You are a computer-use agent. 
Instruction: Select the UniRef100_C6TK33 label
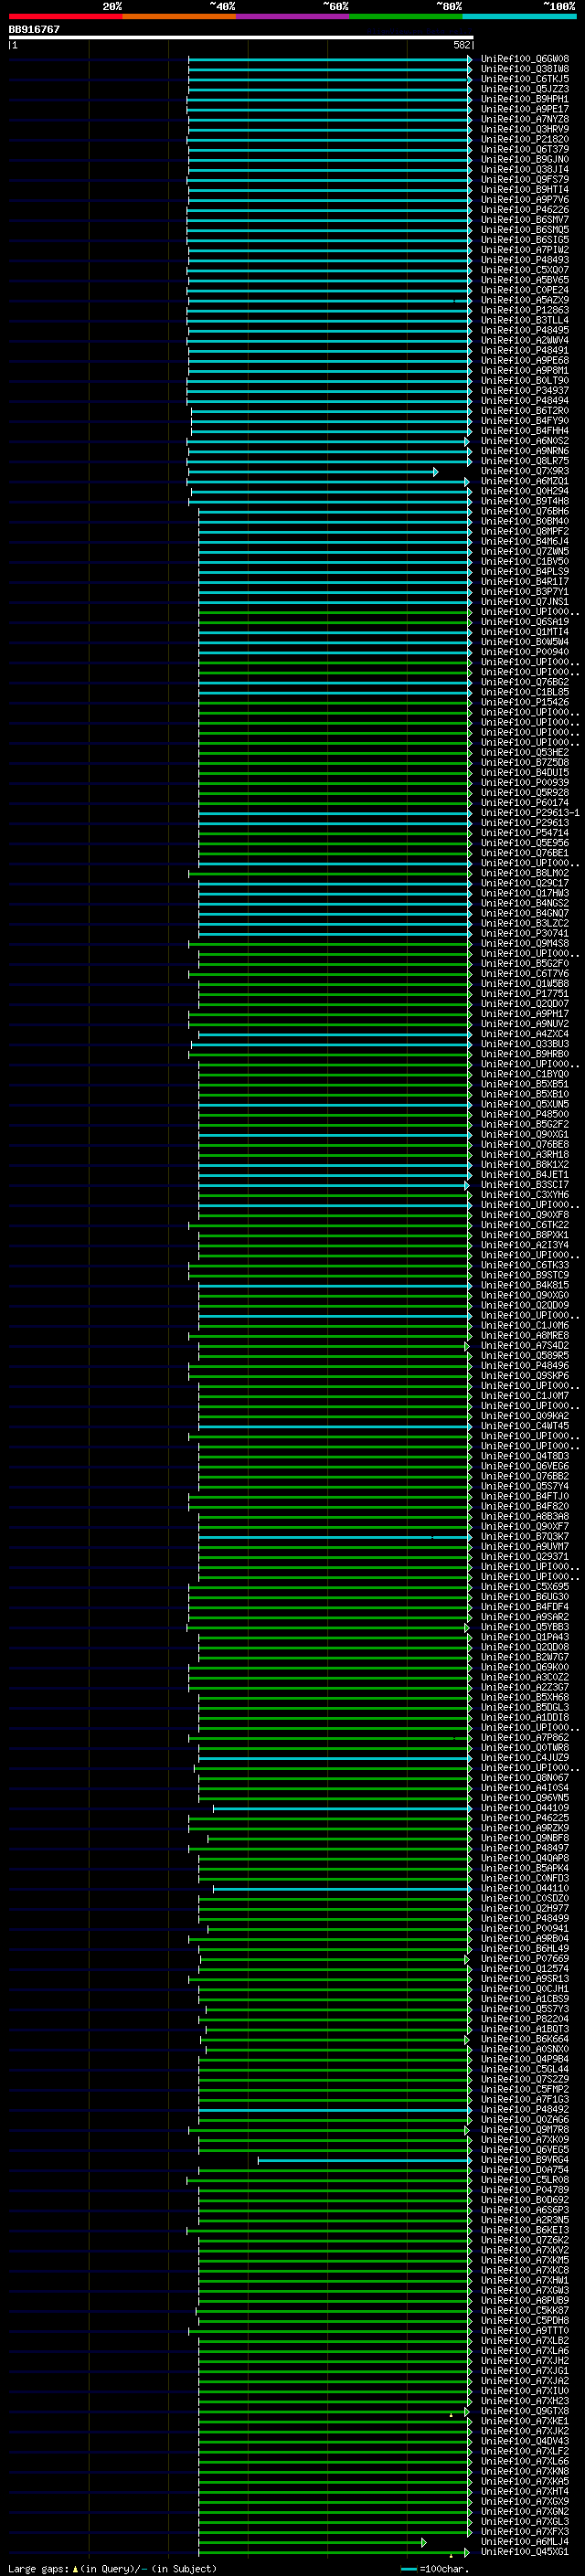(x=525, y=1265)
